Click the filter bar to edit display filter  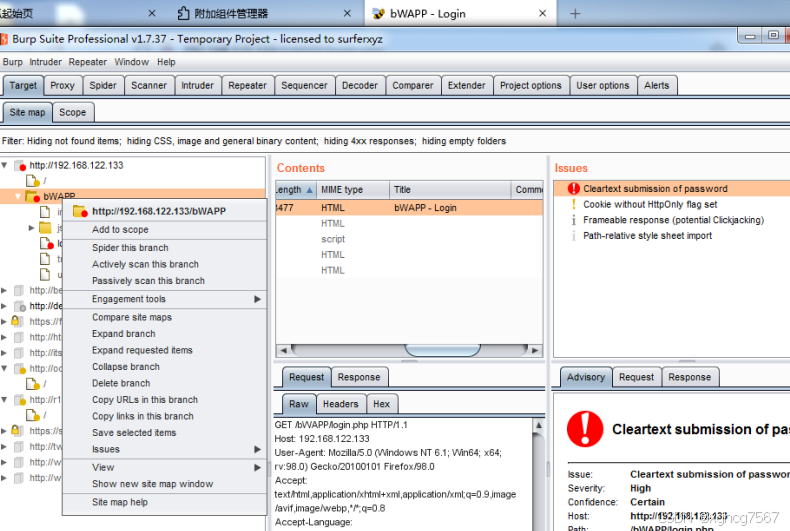pyautogui.click(x=395, y=141)
